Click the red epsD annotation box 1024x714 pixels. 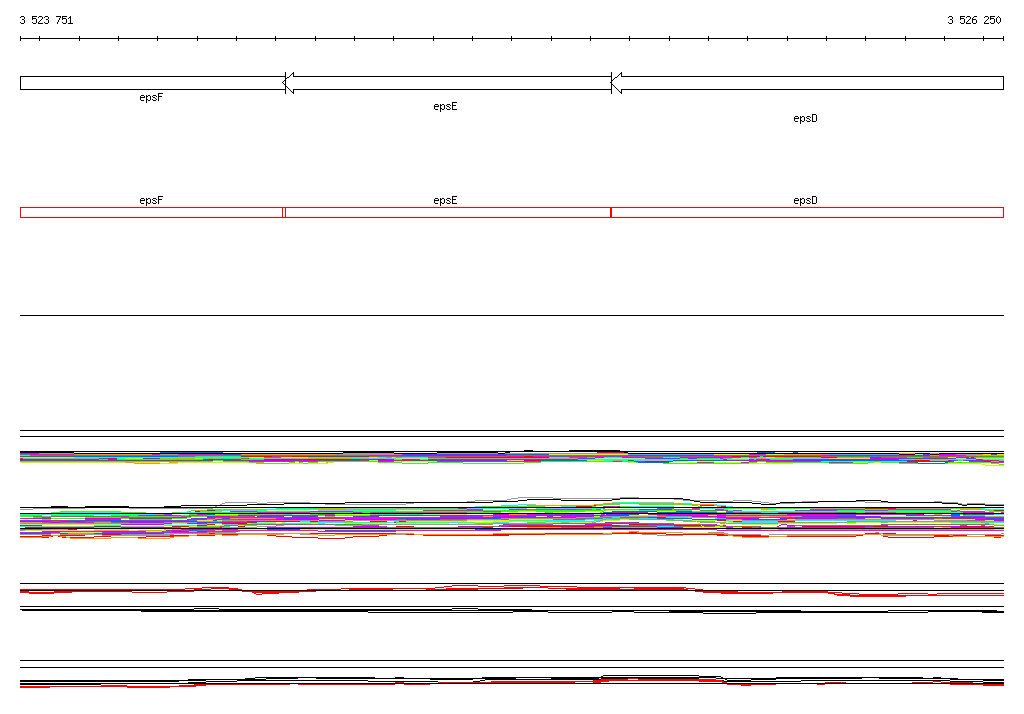click(x=807, y=212)
